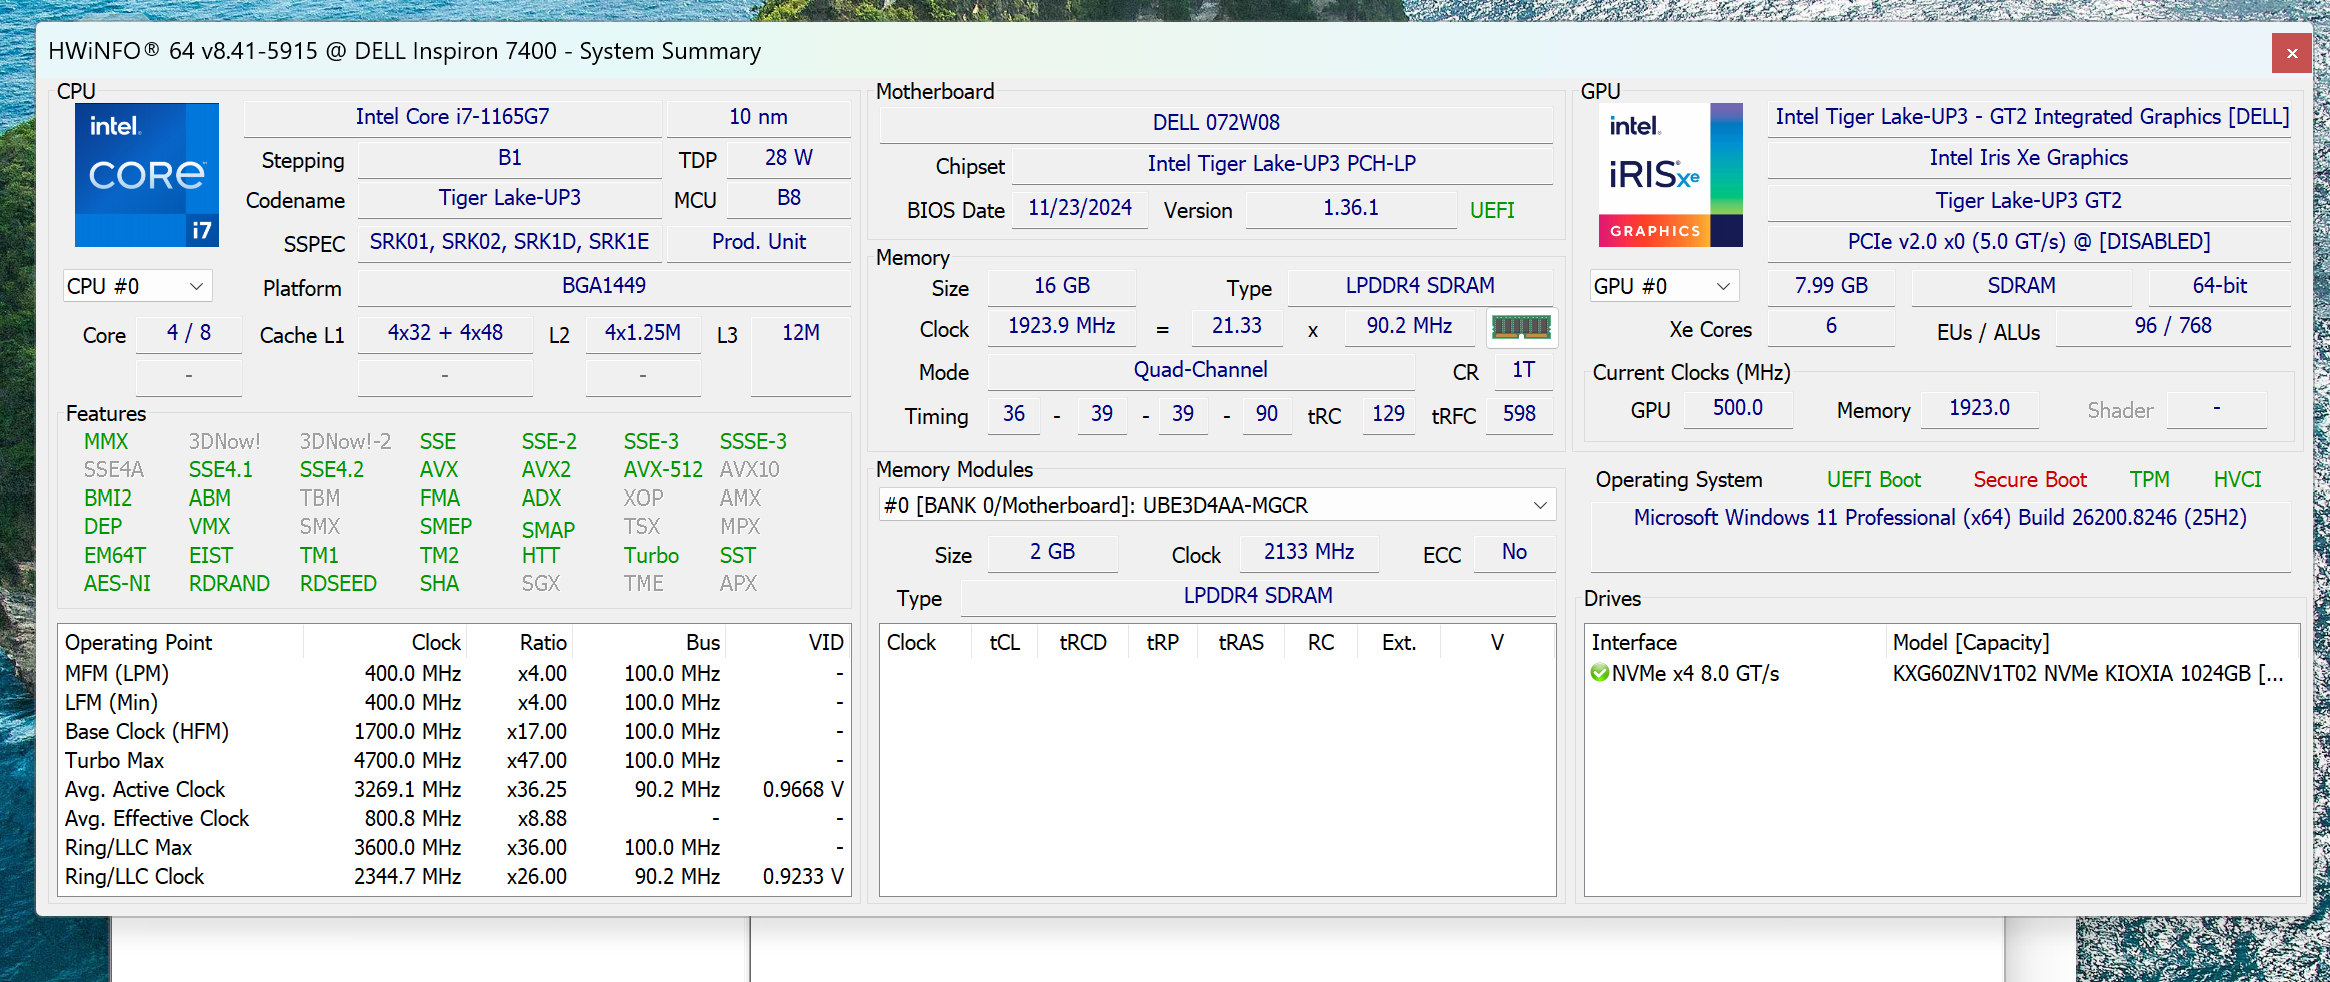Click the VID column header
Viewport: 2330px width, 982px height.
pos(787,642)
